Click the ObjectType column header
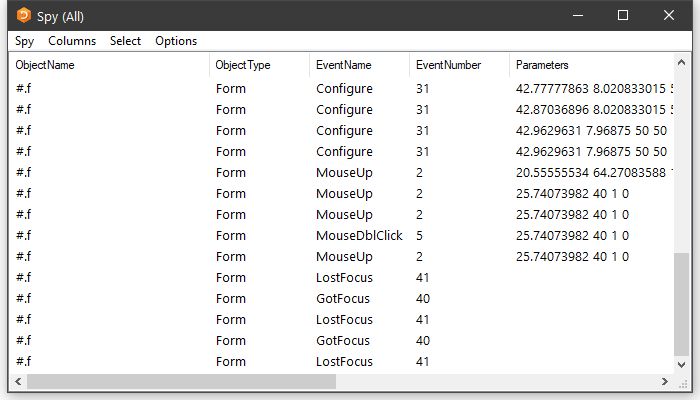This screenshot has width=700, height=400. (x=242, y=65)
